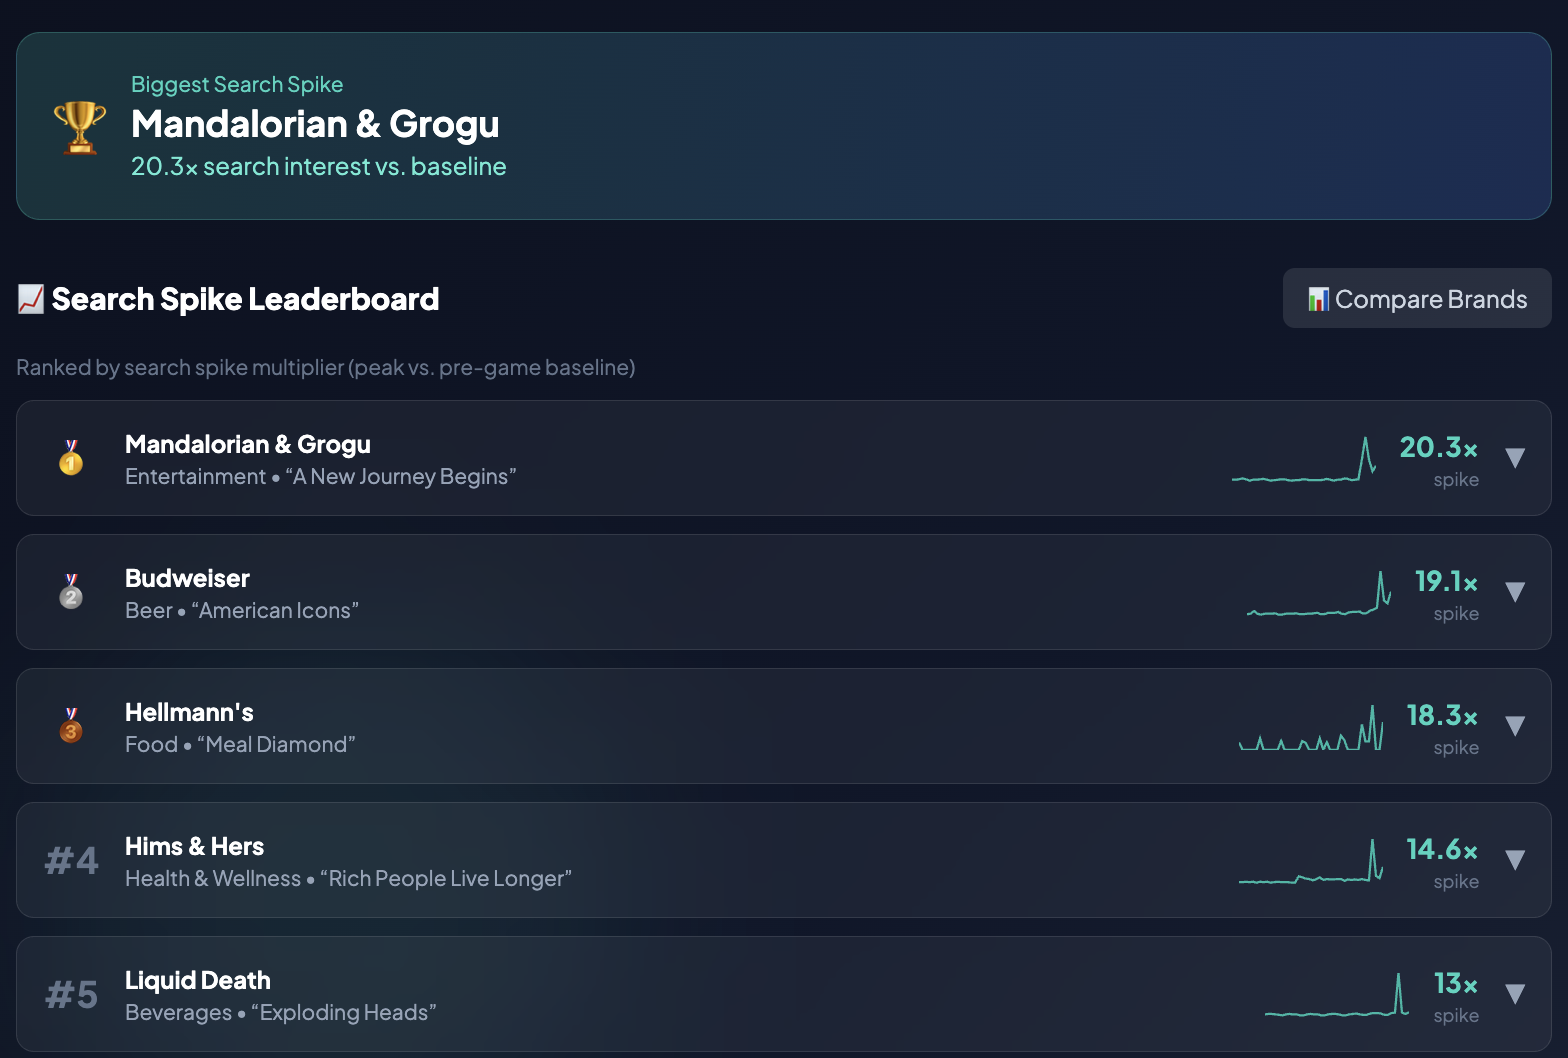
Task: Click the 13× spike value
Action: (x=1455, y=983)
